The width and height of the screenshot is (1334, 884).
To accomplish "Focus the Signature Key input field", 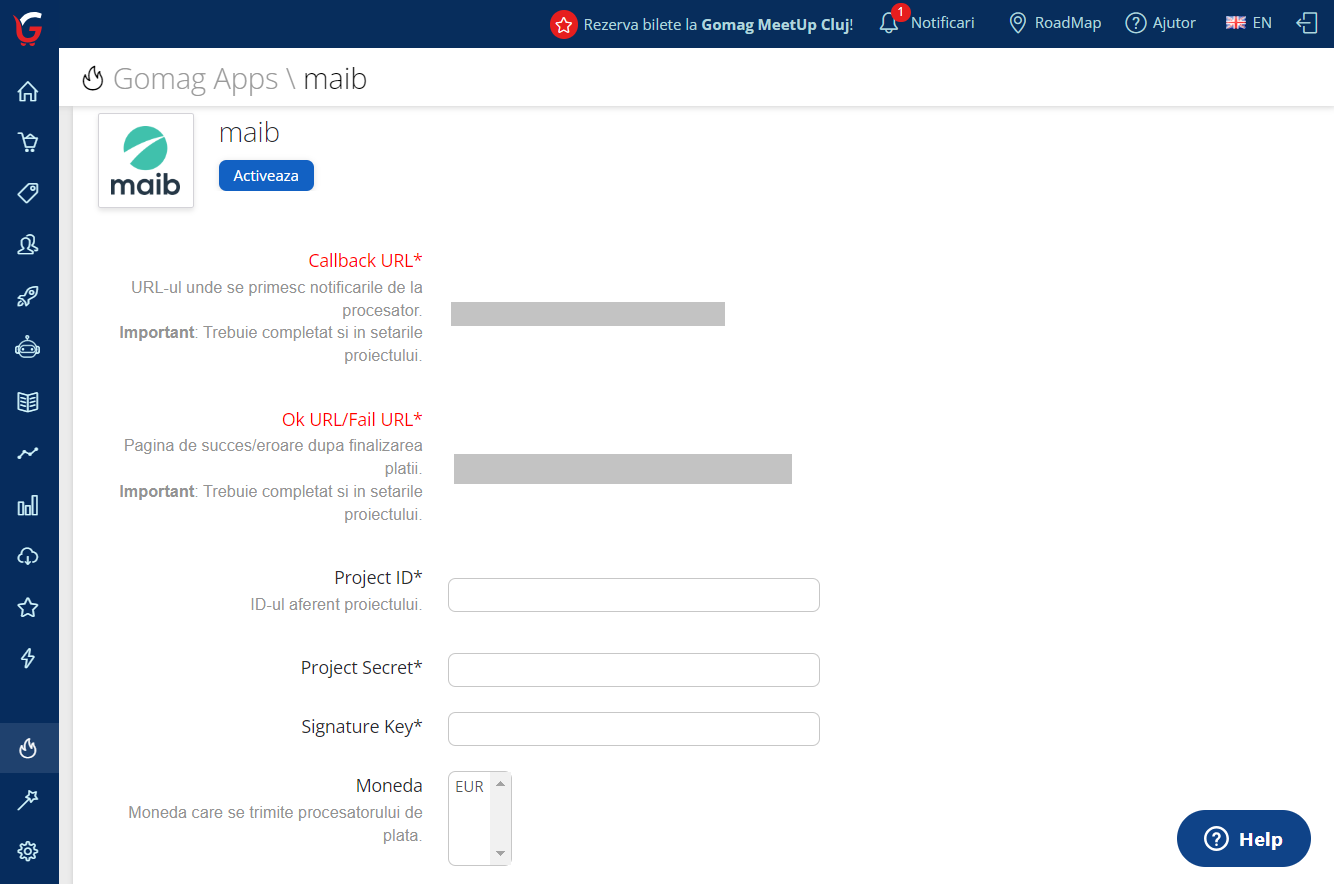I will coord(634,729).
